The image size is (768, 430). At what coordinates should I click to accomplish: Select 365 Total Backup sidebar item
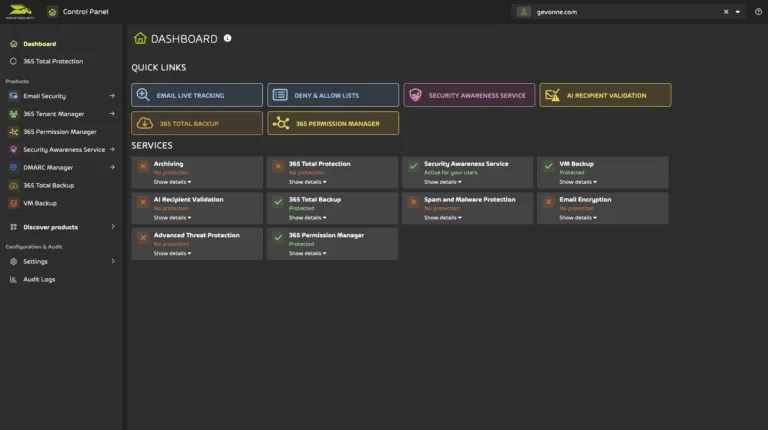click(x=48, y=185)
